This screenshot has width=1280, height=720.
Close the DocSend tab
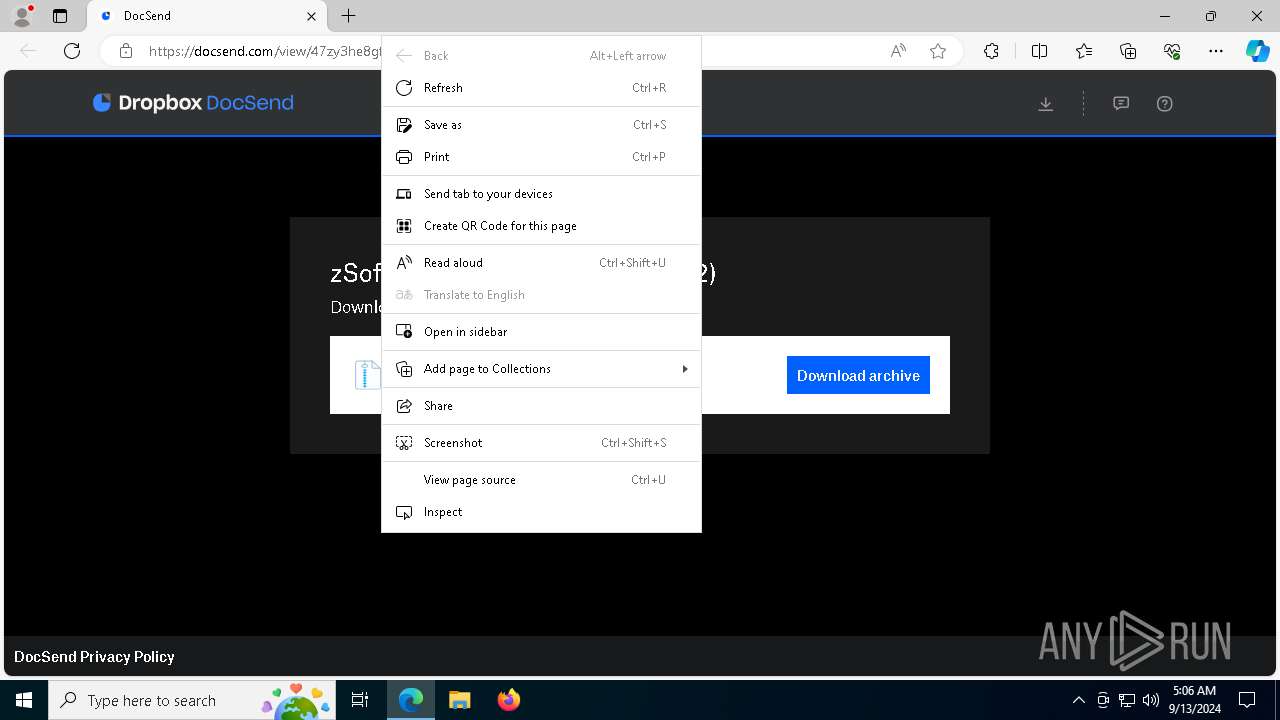point(311,16)
